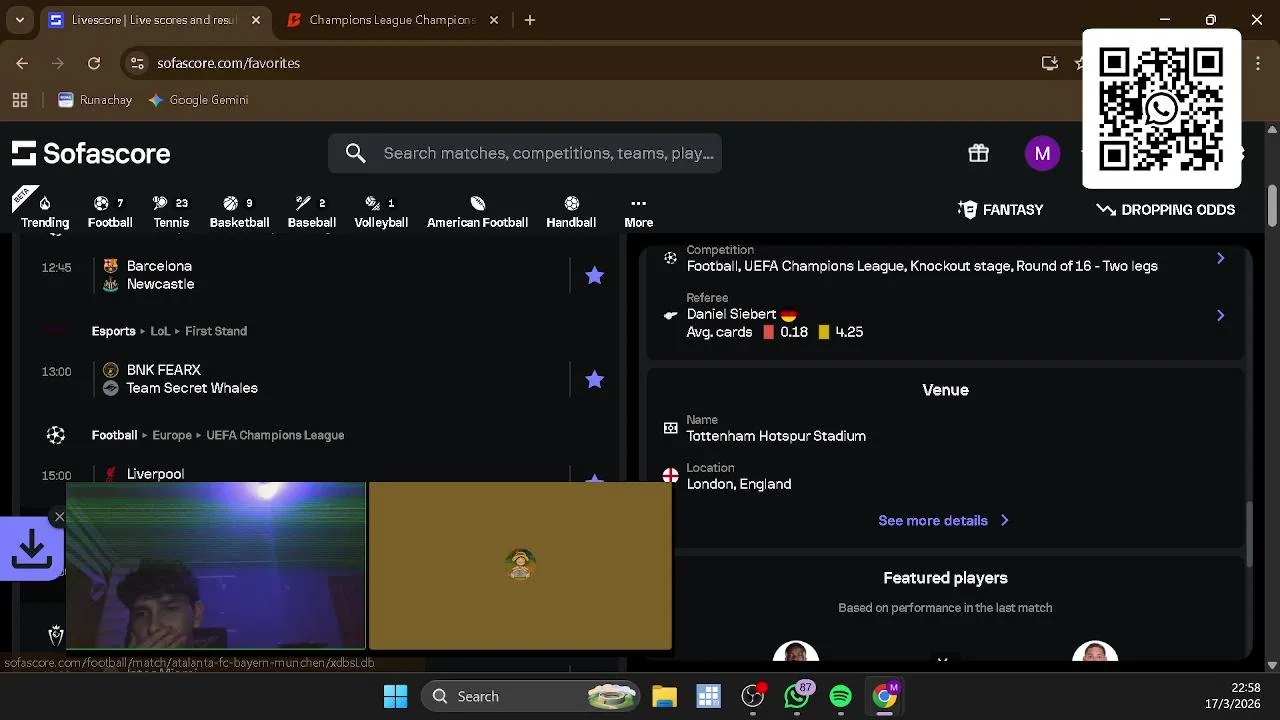Select the Tennis sport category
1280x720 pixels.
coord(171,212)
